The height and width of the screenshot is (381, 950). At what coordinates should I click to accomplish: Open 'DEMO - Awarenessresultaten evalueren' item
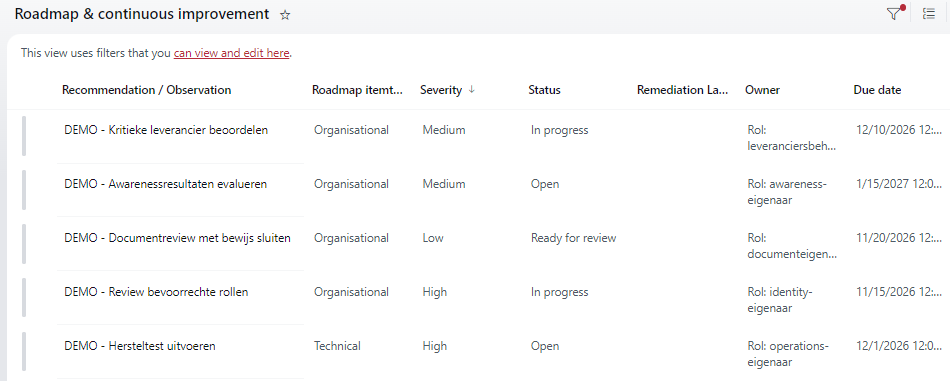coord(165,184)
